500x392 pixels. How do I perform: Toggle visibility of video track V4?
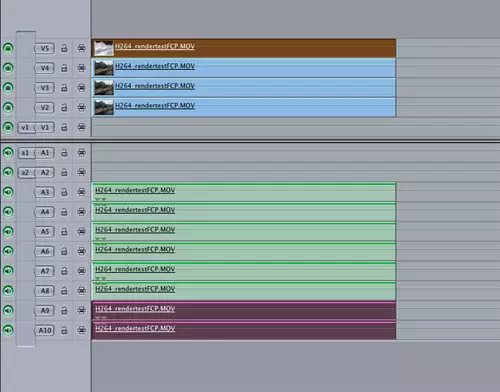coord(8,68)
